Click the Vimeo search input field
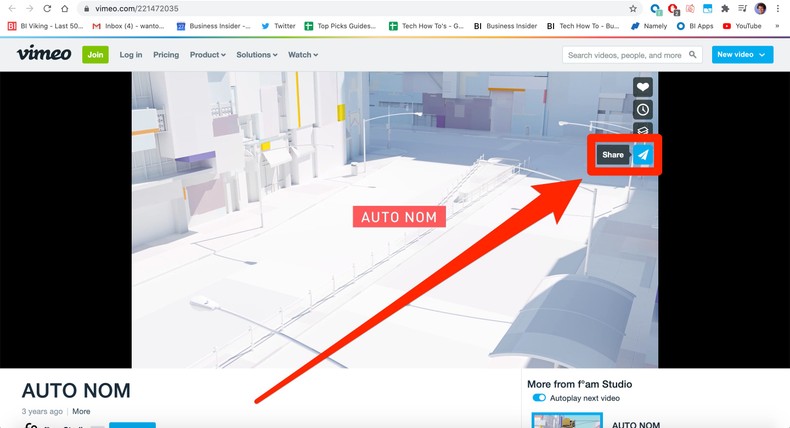Screen dimensions: 790x428 (625, 55)
